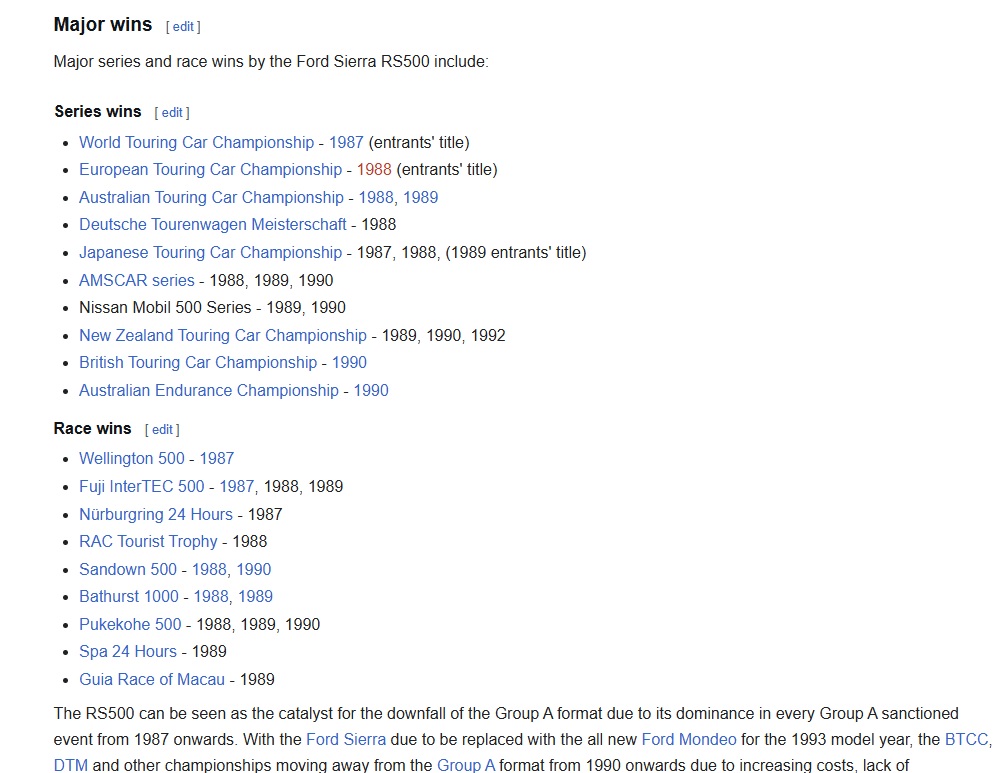Open New Zealand Touring Car Championship link
Viewport: 997px width, 773px height.
pos(223,336)
